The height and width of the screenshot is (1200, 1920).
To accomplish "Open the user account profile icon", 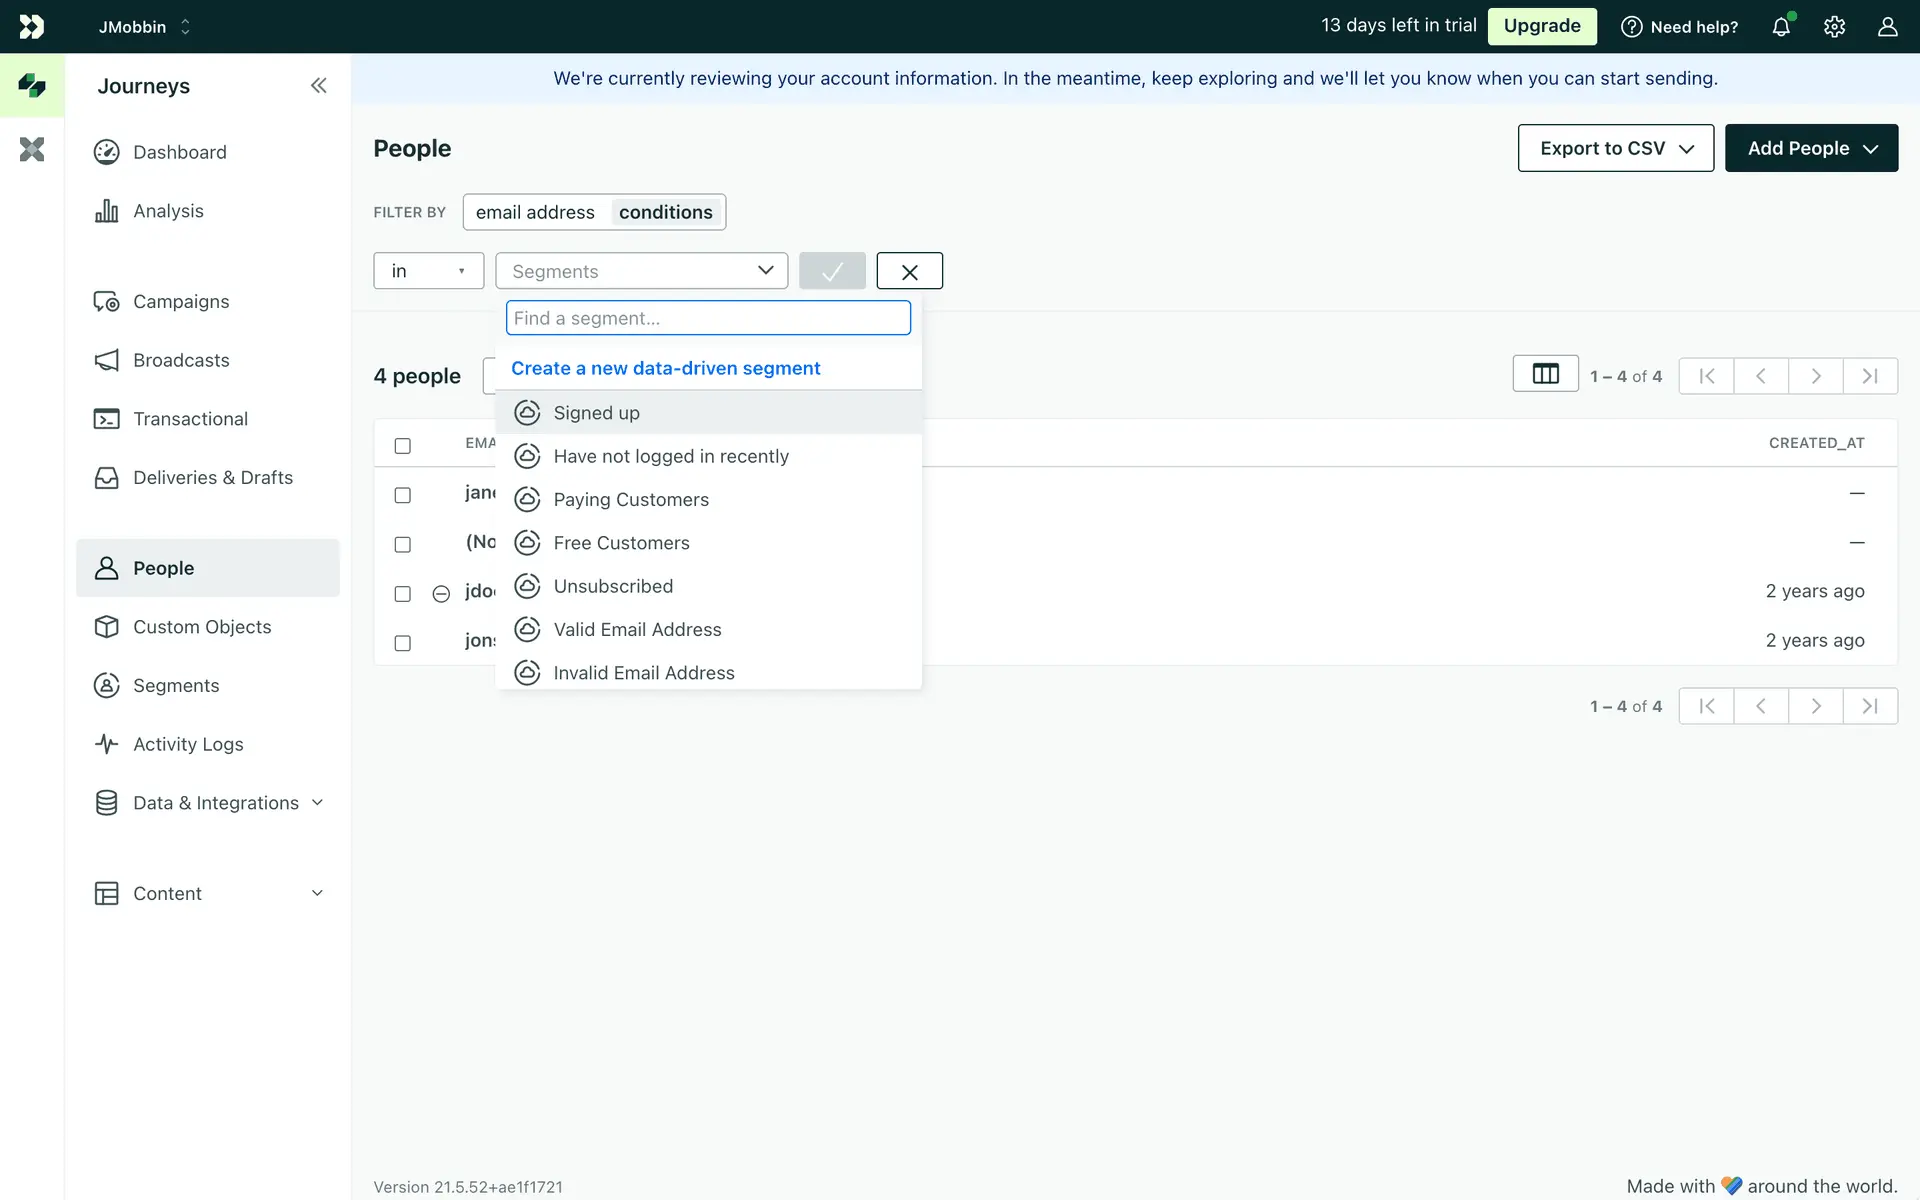I will pyautogui.click(x=1887, y=27).
